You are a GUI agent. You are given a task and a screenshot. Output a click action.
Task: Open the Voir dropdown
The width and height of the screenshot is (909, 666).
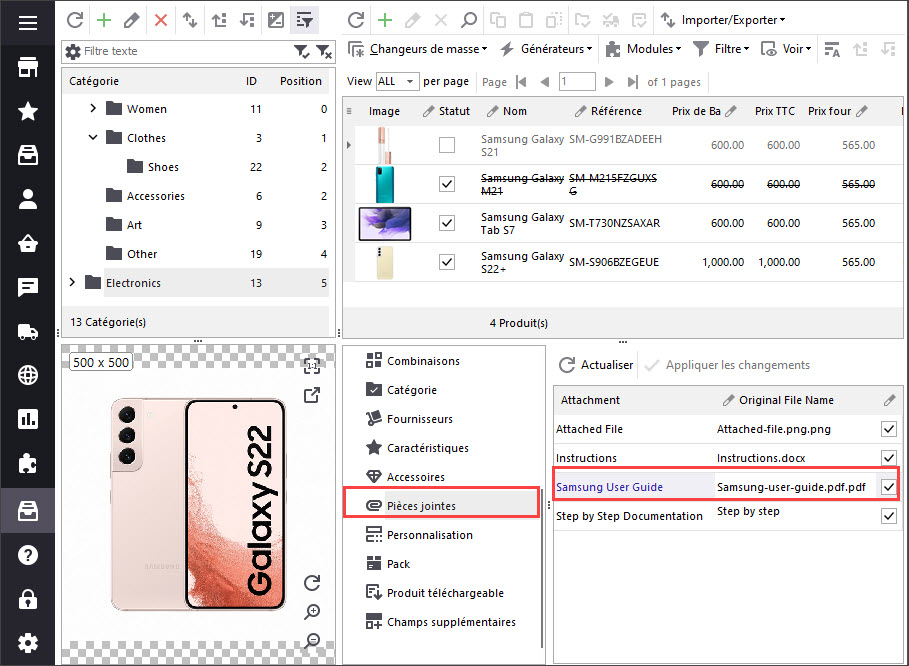(786, 49)
